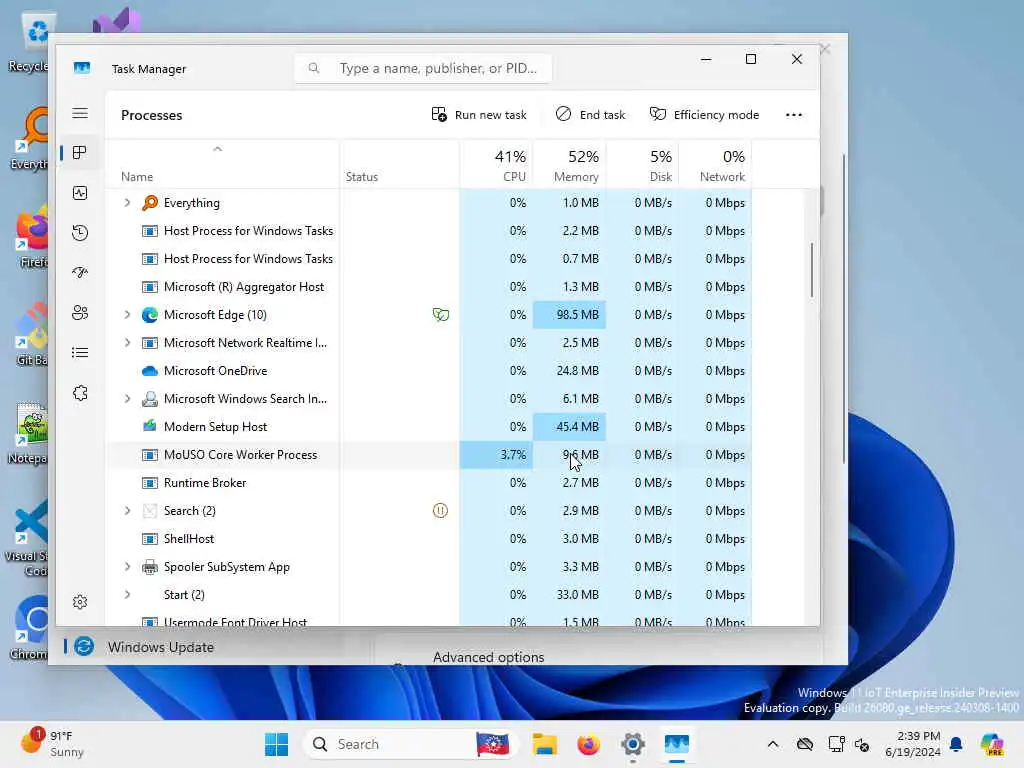1024x768 pixels.
Task: Select the Microsoft Edge browser icon
Action: (x=150, y=315)
